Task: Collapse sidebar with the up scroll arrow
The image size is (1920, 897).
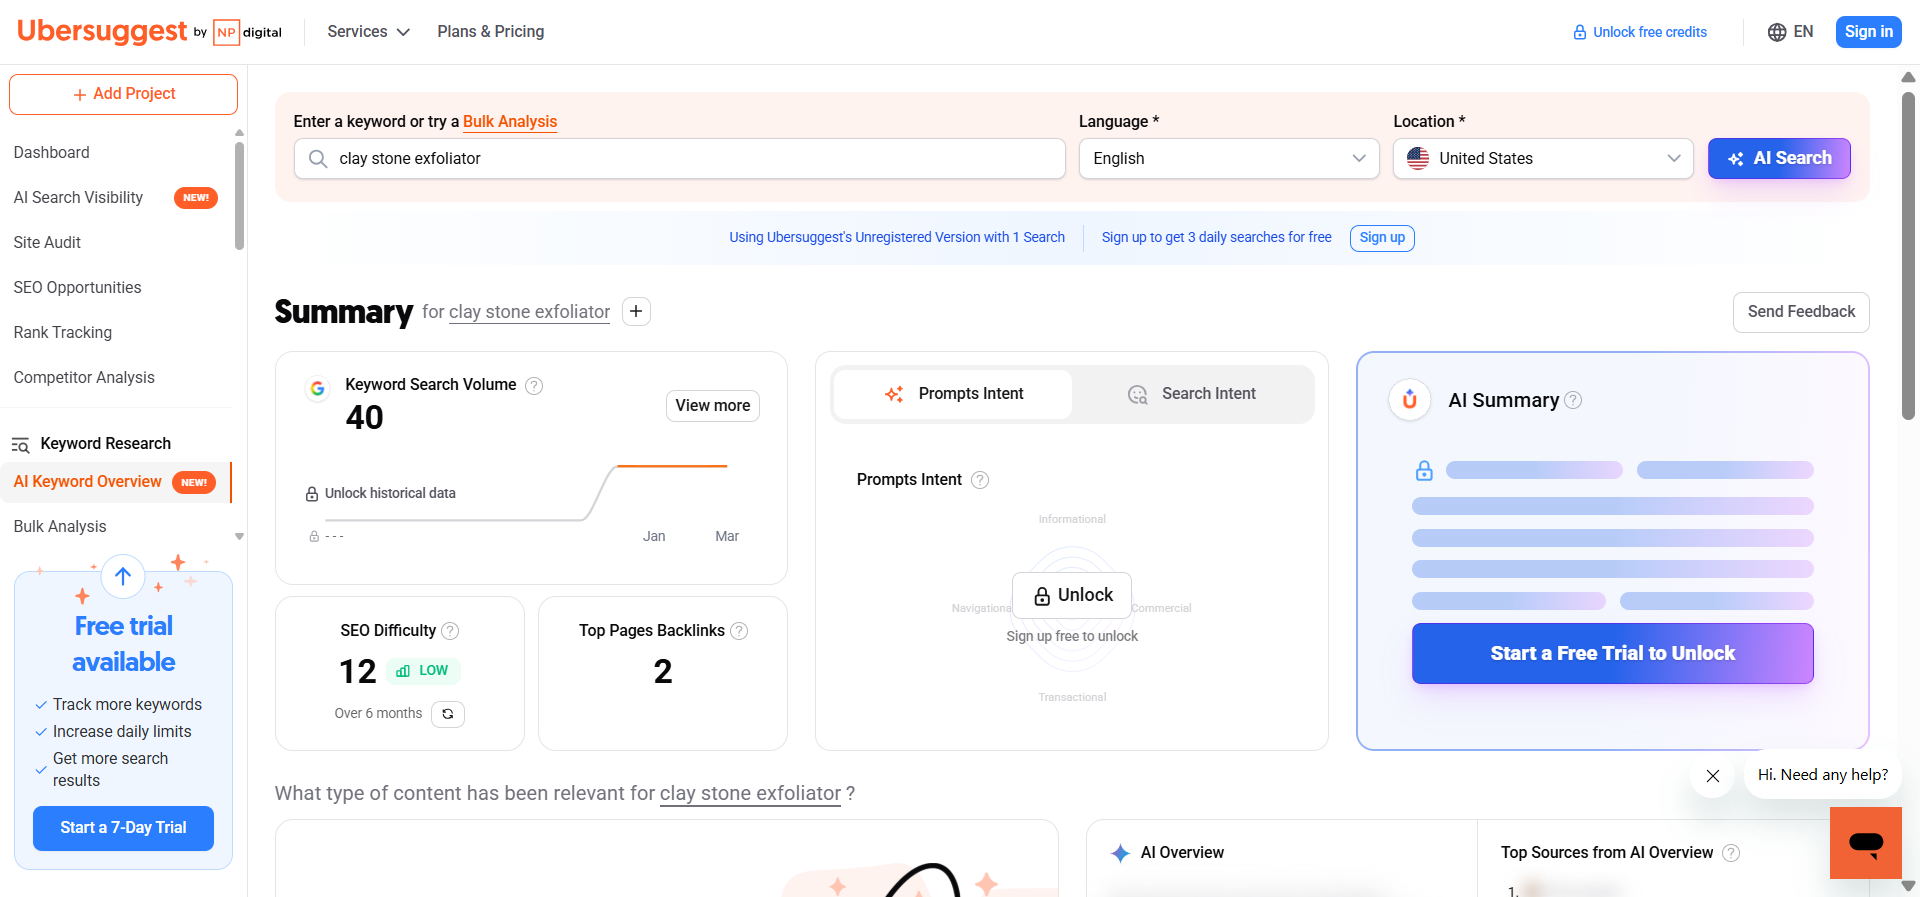Action: point(239,132)
